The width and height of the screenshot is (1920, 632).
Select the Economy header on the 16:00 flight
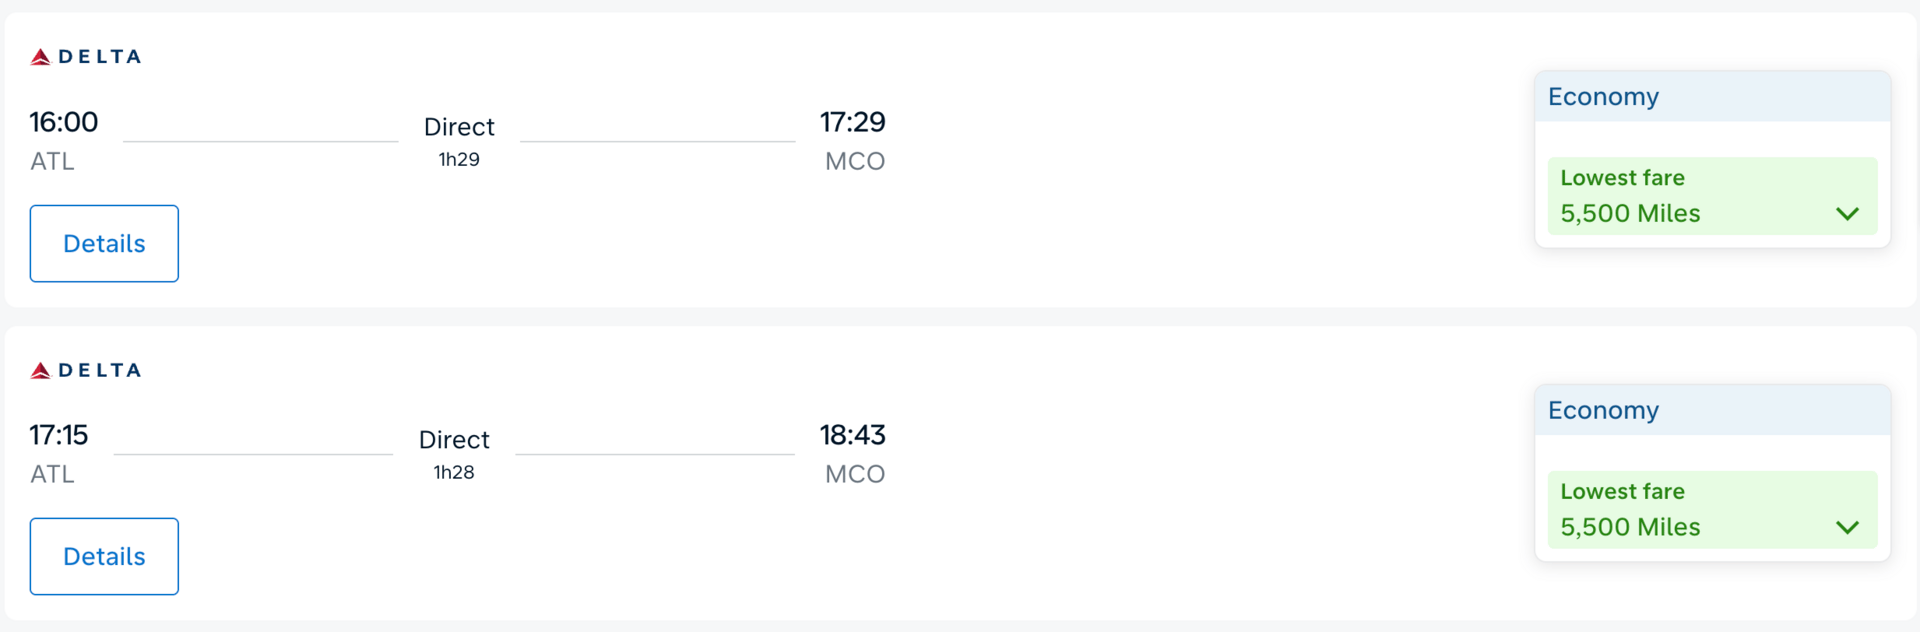[1603, 97]
